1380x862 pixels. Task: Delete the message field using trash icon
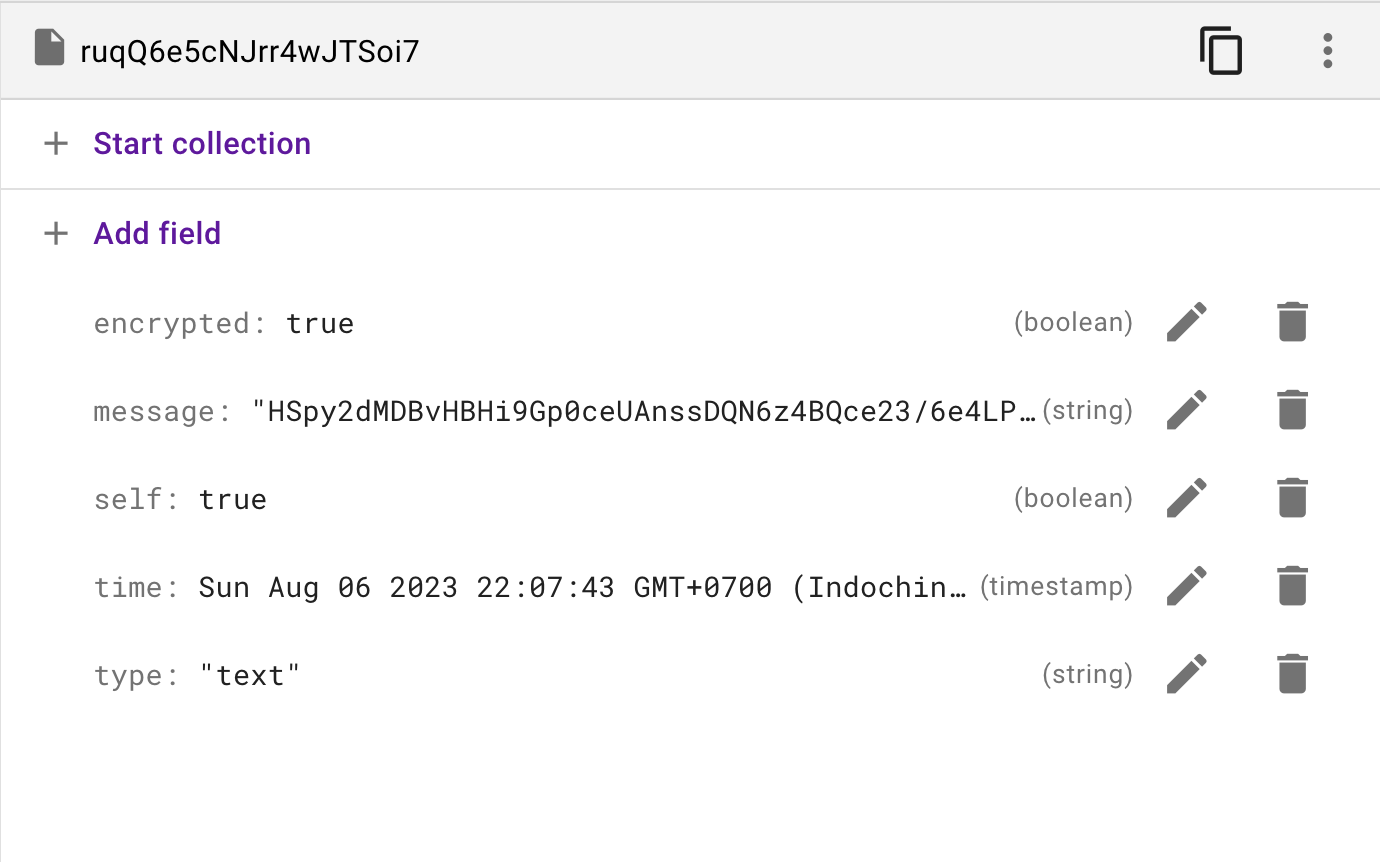pyautogui.click(x=1292, y=410)
